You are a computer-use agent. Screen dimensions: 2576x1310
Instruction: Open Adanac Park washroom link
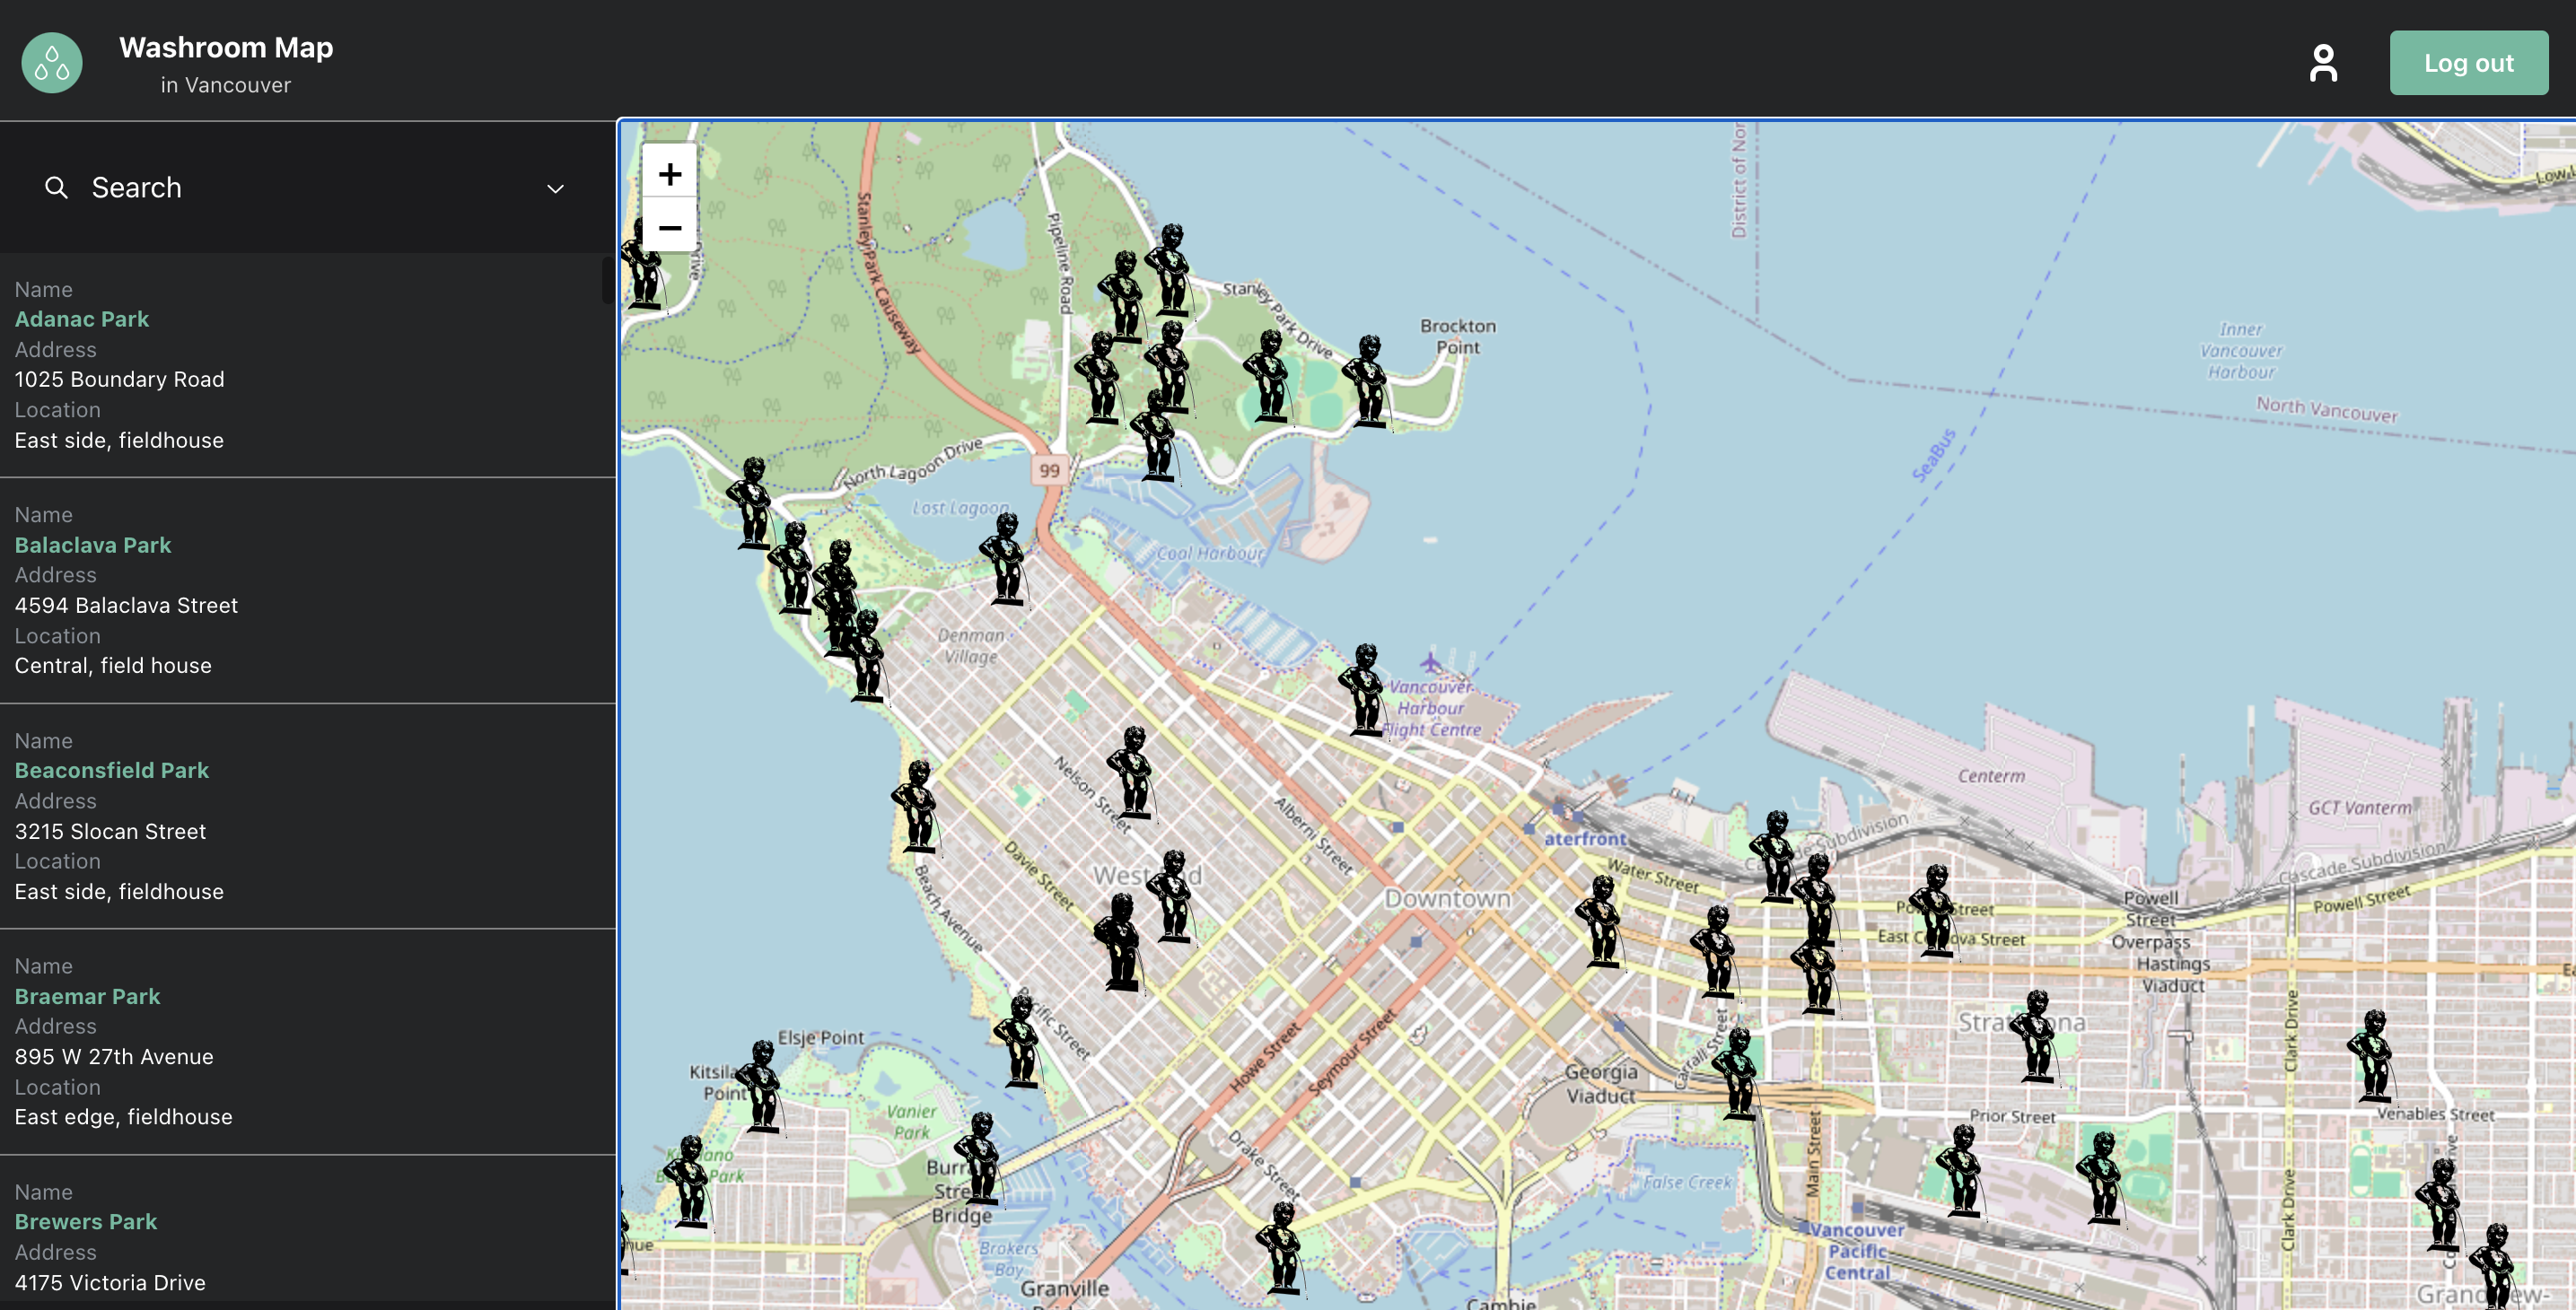click(82, 319)
